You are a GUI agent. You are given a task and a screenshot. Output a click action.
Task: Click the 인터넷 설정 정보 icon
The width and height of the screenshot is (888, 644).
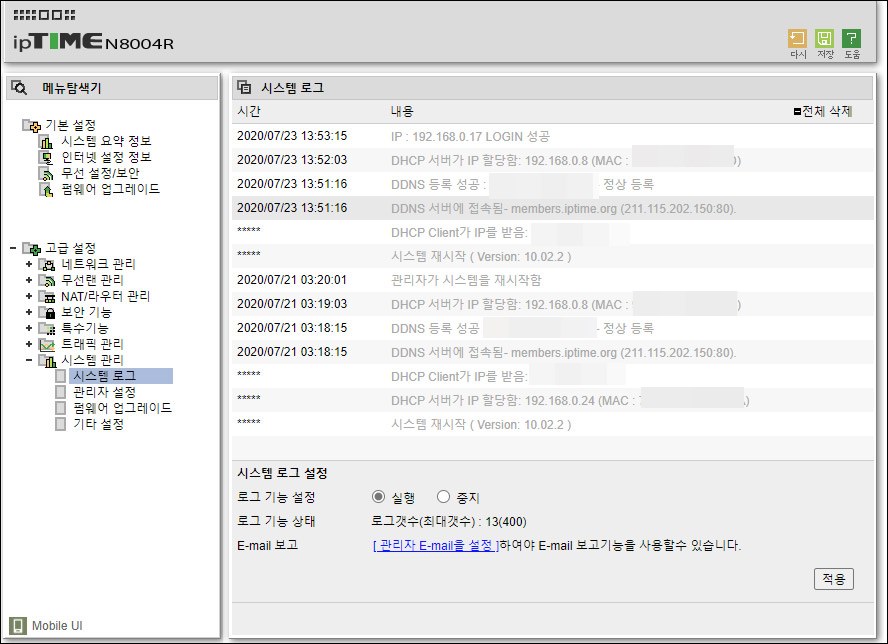coord(46,157)
